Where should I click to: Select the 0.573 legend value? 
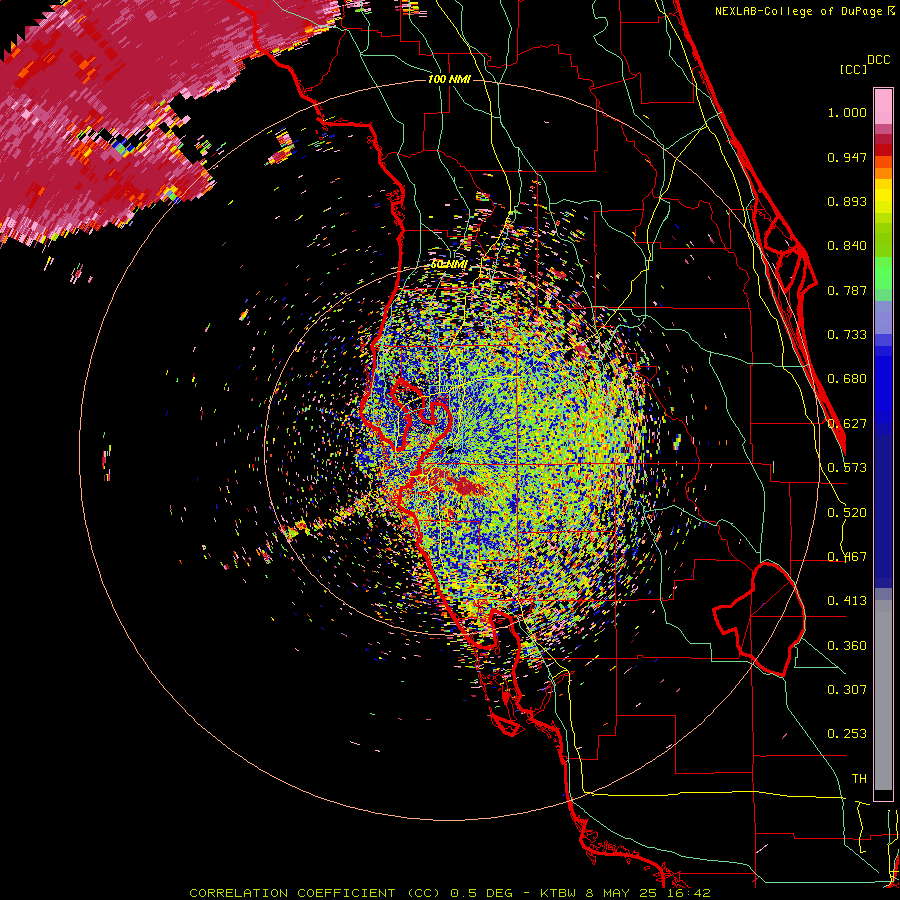click(x=847, y=468)
